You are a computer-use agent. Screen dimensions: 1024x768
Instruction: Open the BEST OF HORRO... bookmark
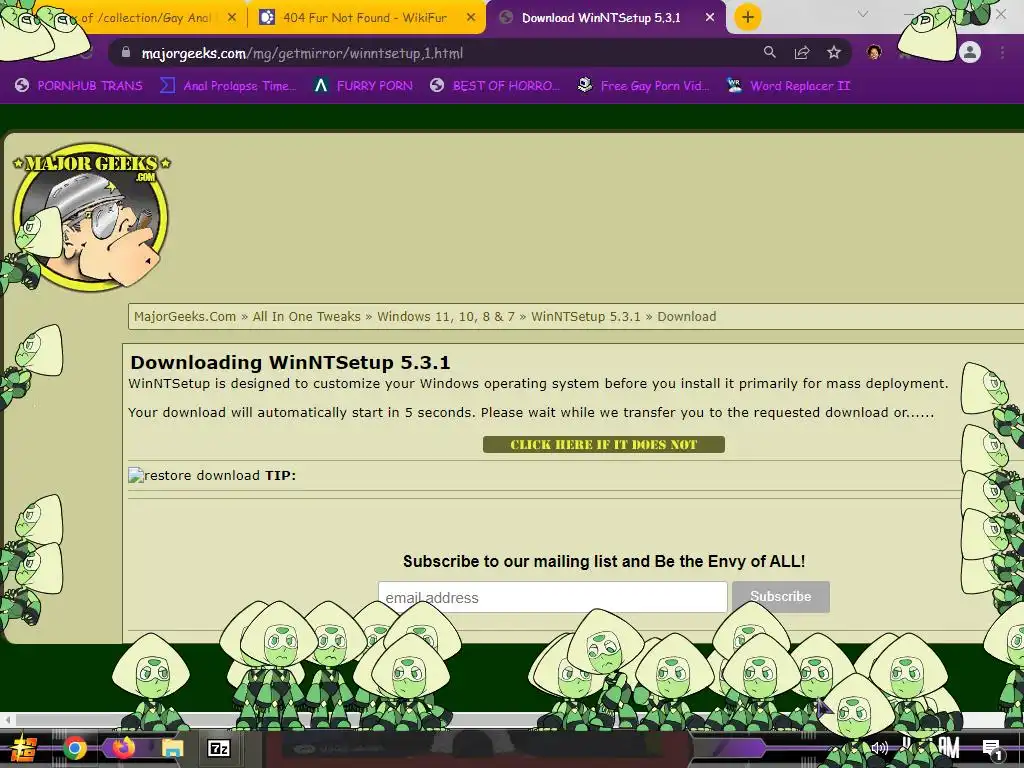pyautogui.click(x=495, y=86)
